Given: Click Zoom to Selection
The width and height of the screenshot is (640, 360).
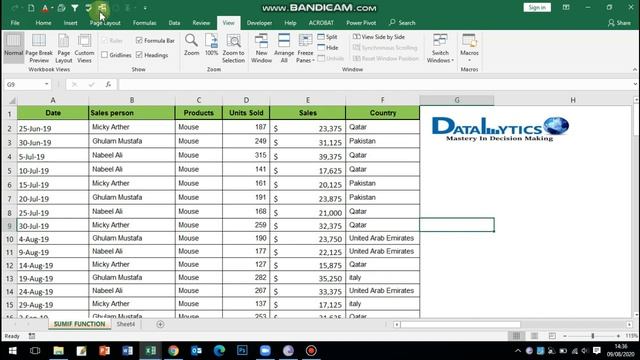Looking at the screenshot, I should 233,48.
